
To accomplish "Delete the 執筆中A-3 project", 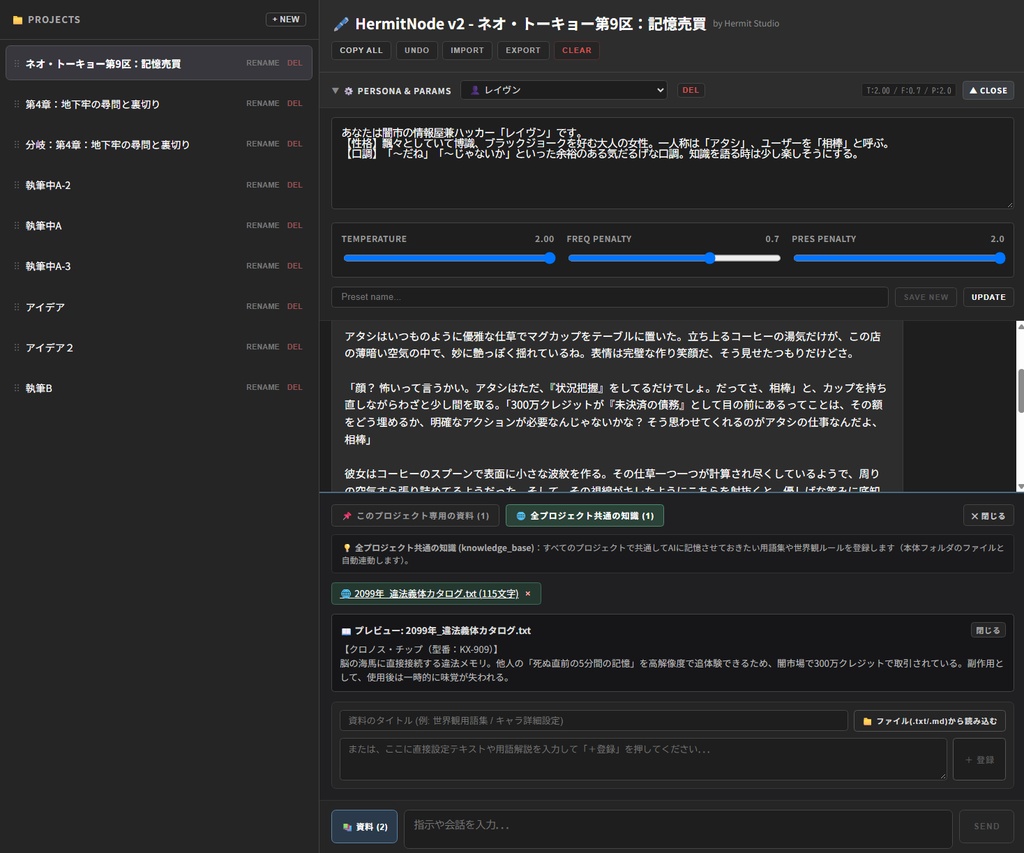I will 295,266.
